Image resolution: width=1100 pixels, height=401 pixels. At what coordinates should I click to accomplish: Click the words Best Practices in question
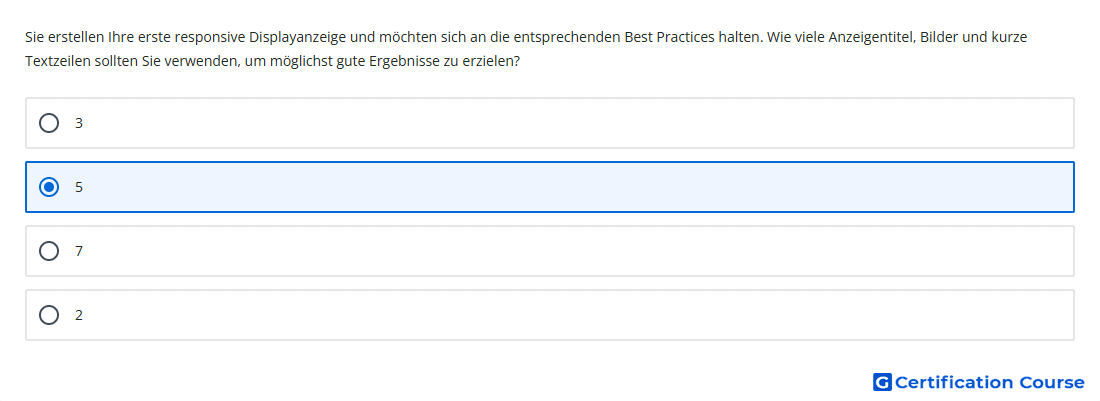coord(668,37)
